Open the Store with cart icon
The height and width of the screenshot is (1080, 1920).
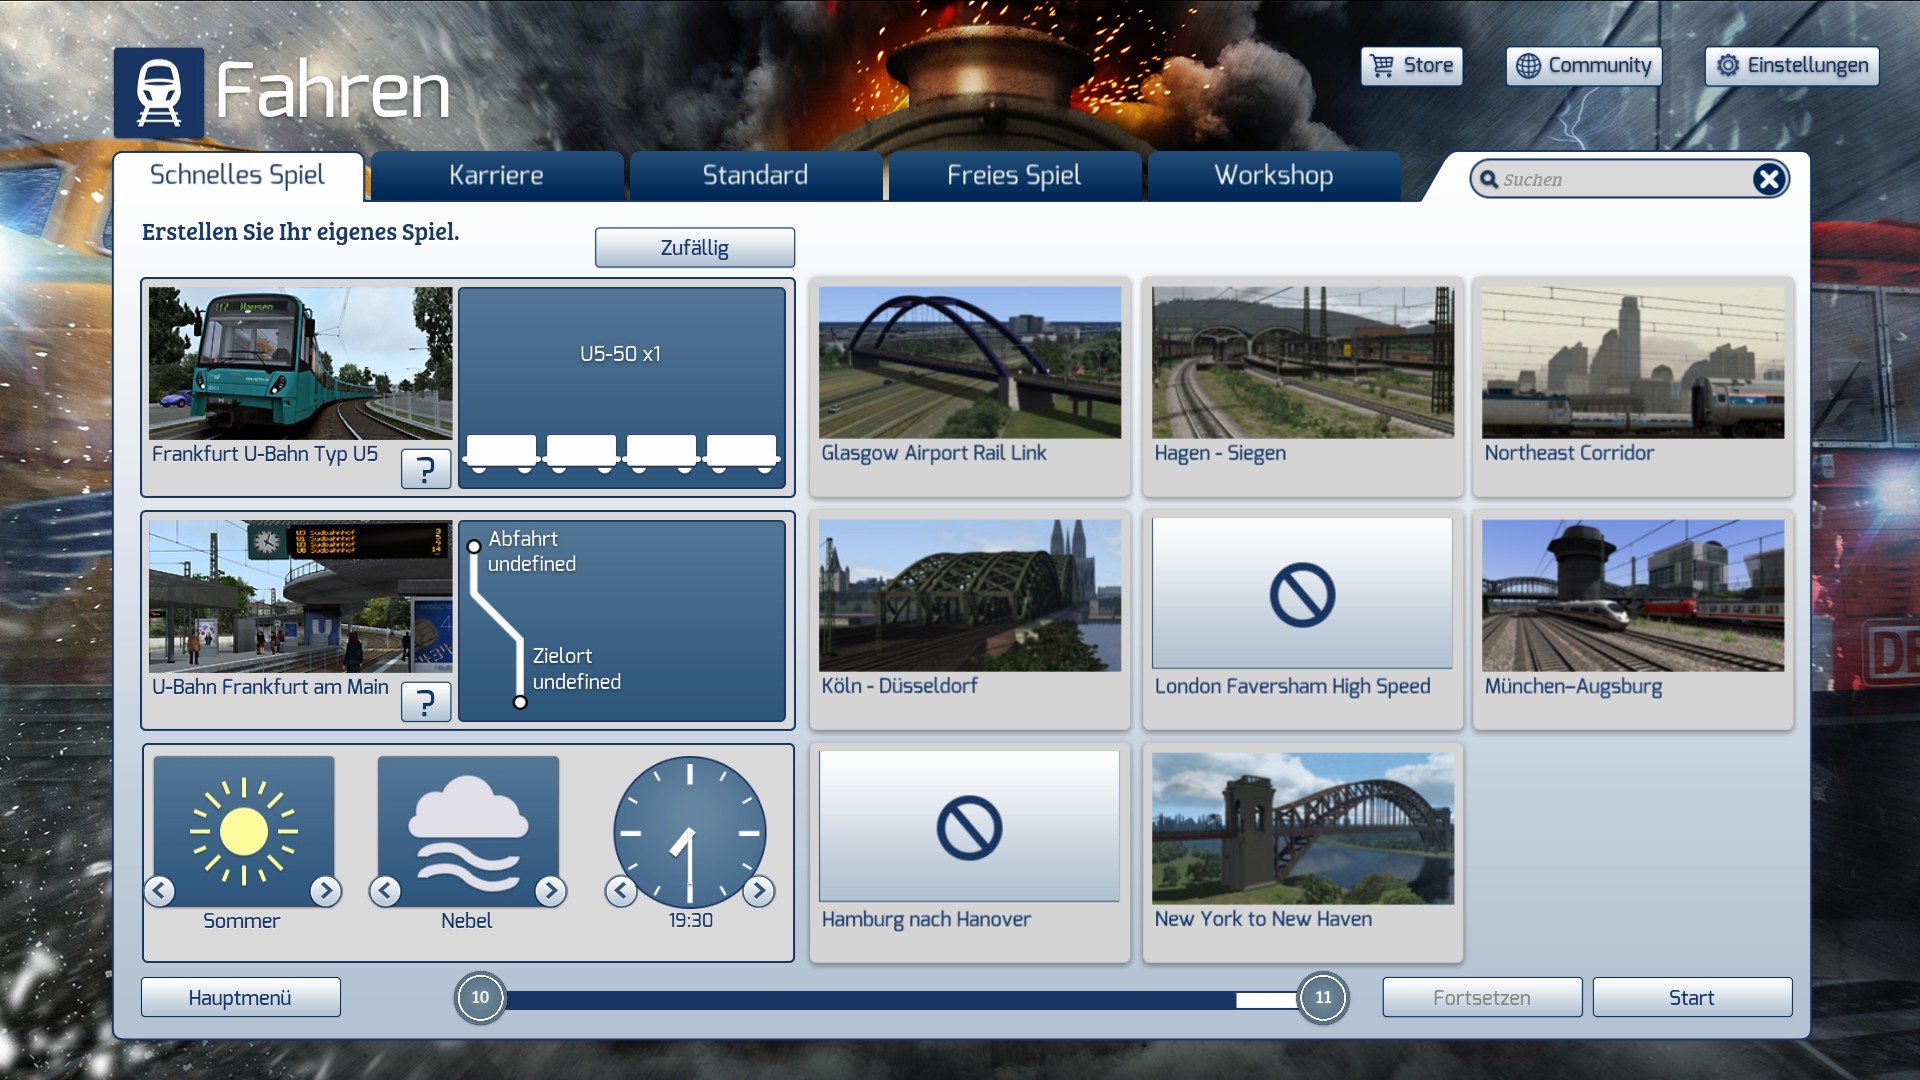1411,66
